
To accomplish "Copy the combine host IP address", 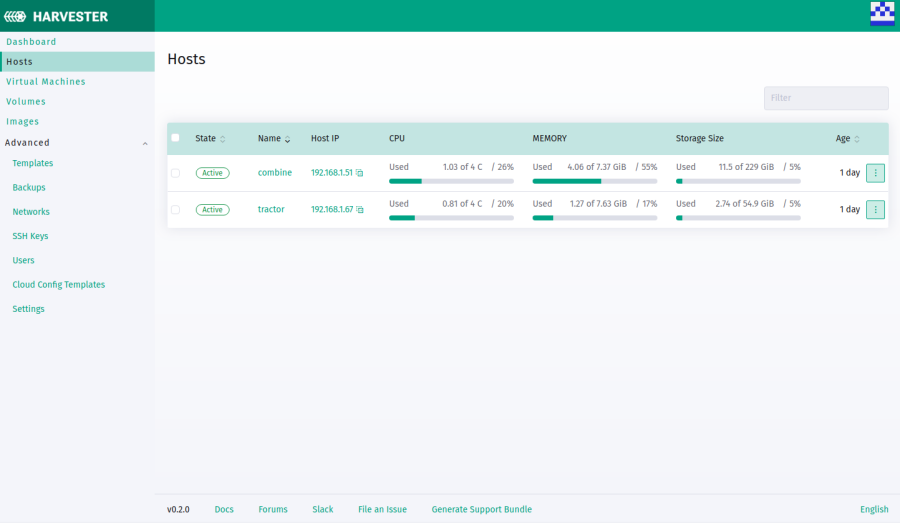I will (360, 173).
